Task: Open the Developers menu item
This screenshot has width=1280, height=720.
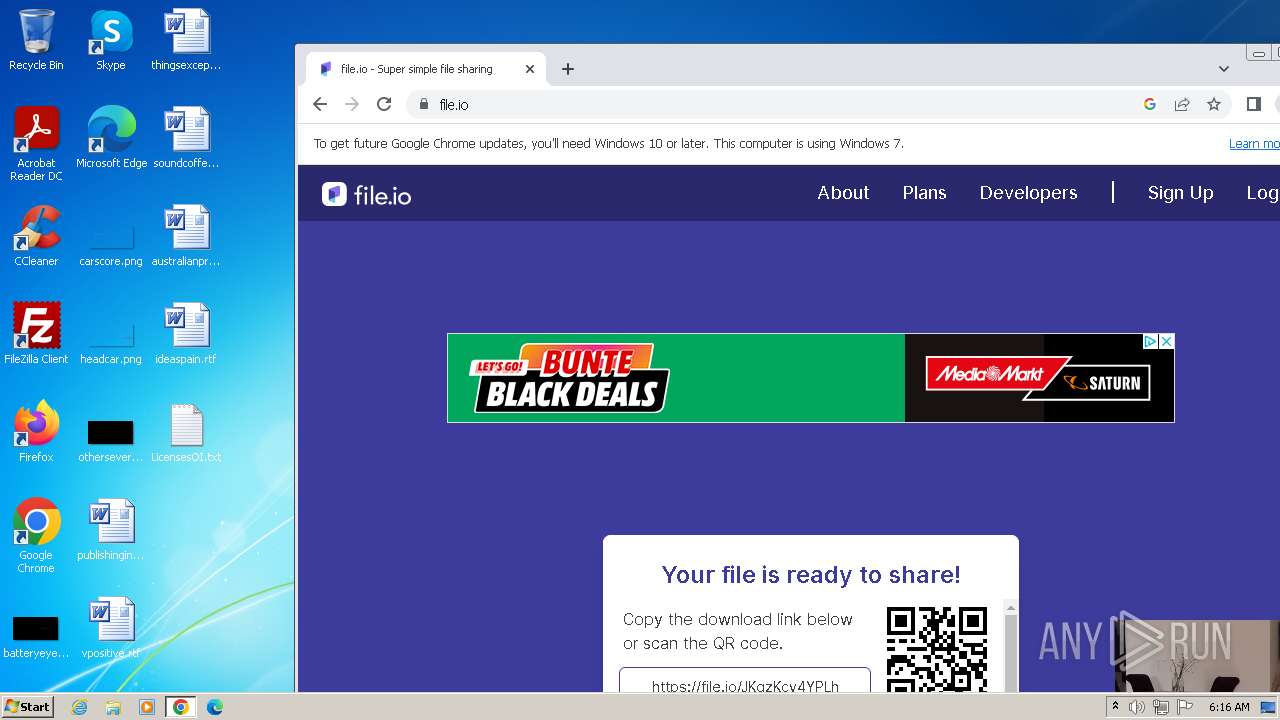Action: click(1028, 193)
